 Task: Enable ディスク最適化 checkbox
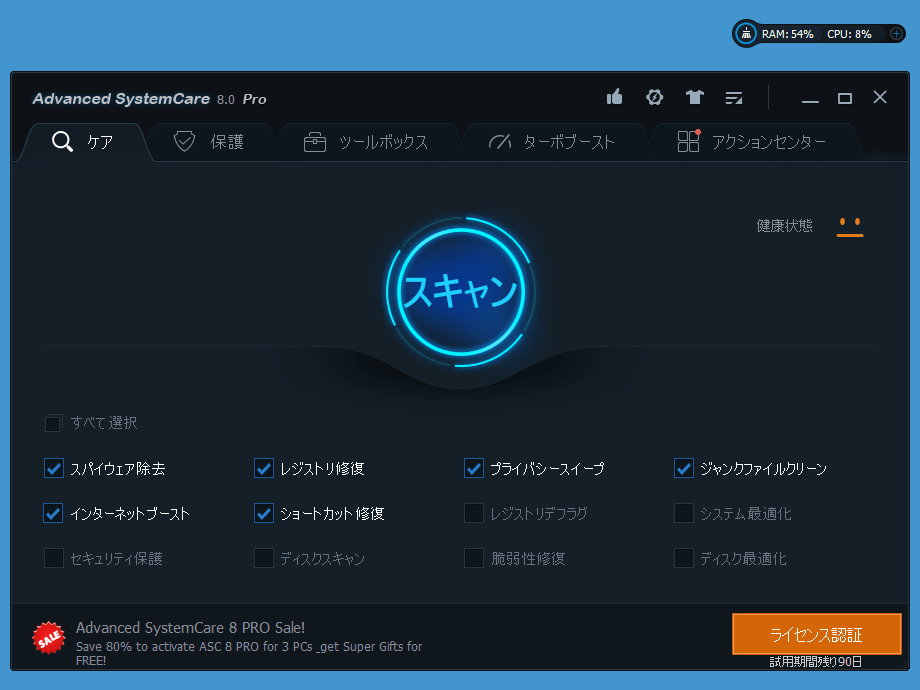[x=684, y=558]
